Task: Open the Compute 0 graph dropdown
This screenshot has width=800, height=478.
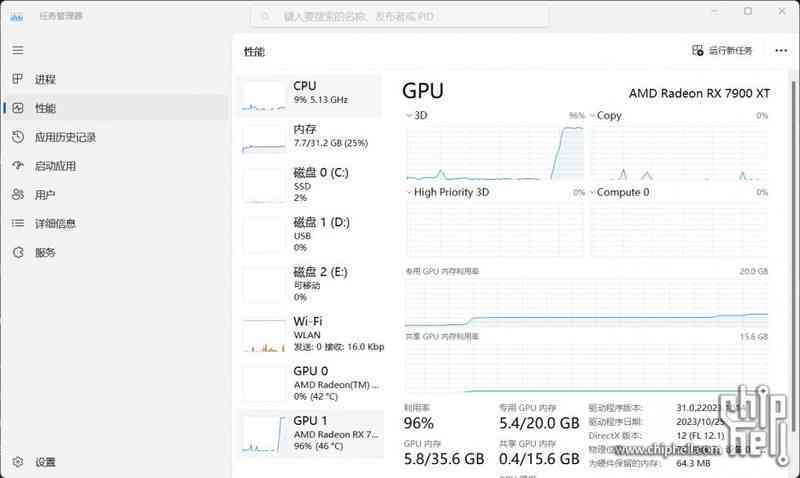Action: 592,192
